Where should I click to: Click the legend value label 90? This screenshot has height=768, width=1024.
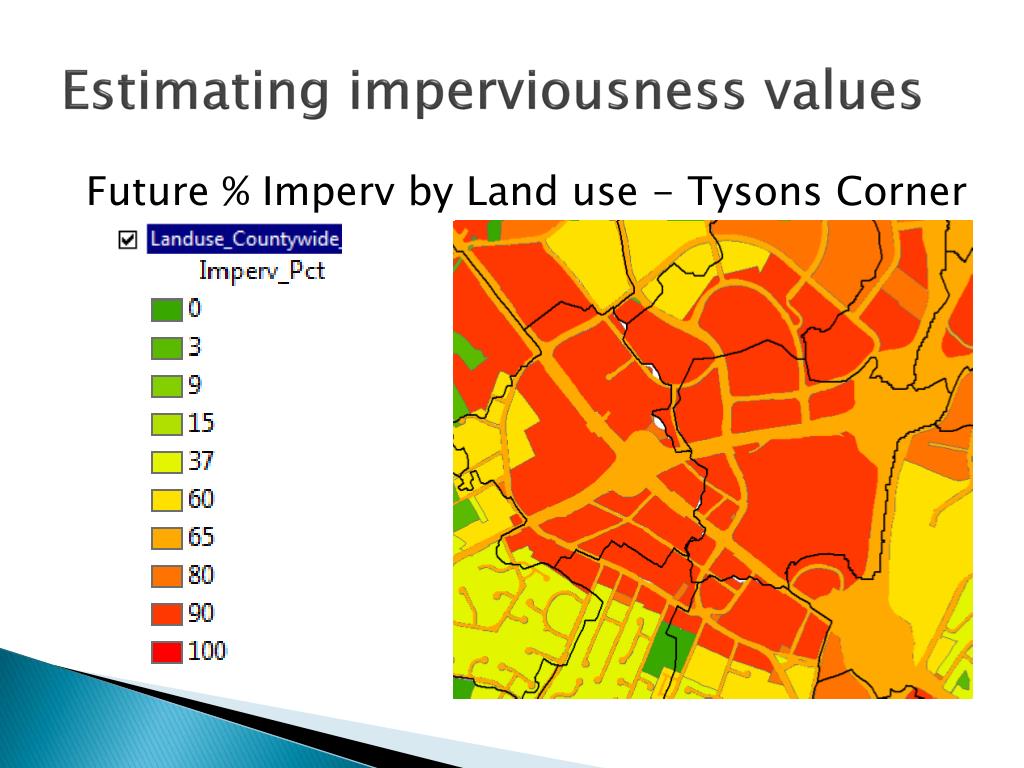coord(201,613)
